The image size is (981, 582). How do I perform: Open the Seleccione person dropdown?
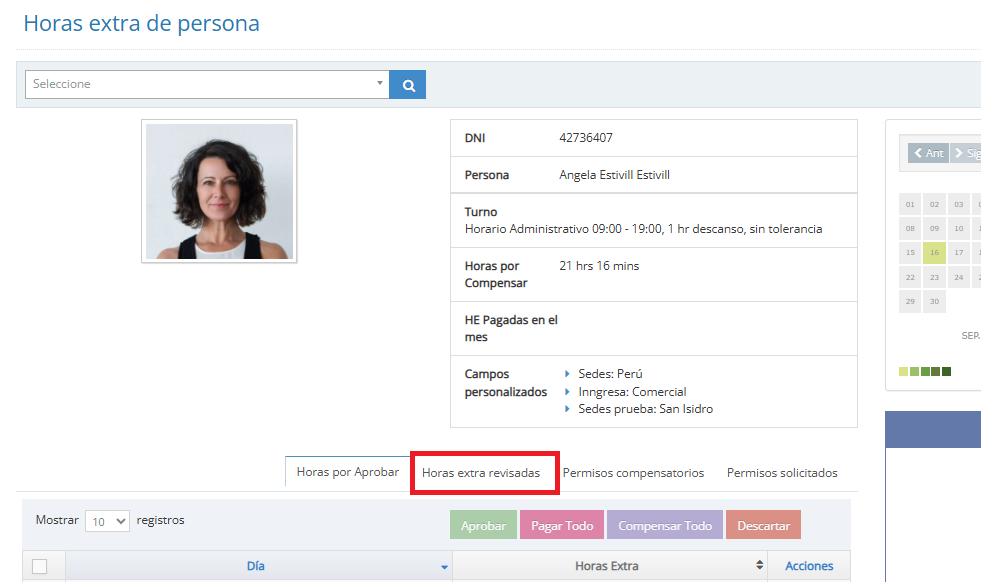pyautogui.click(x=207, y=85)
